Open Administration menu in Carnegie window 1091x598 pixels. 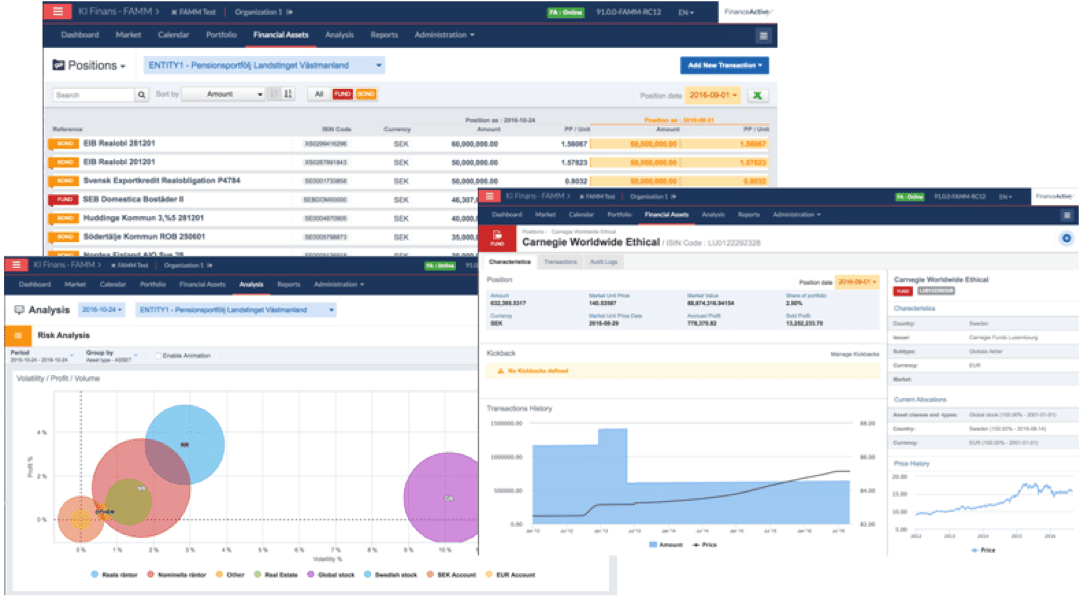point(797,215)
